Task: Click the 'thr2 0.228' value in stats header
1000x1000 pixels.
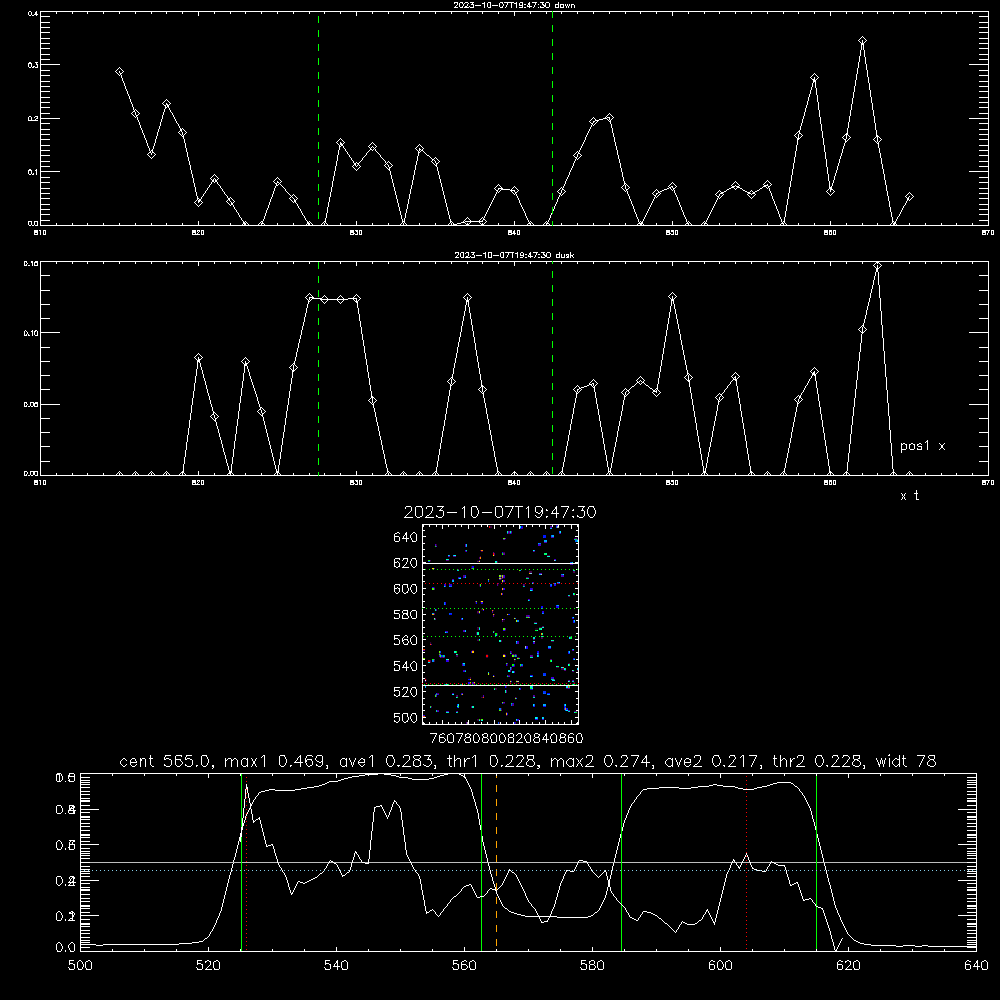Action: [x=818, y=761]
